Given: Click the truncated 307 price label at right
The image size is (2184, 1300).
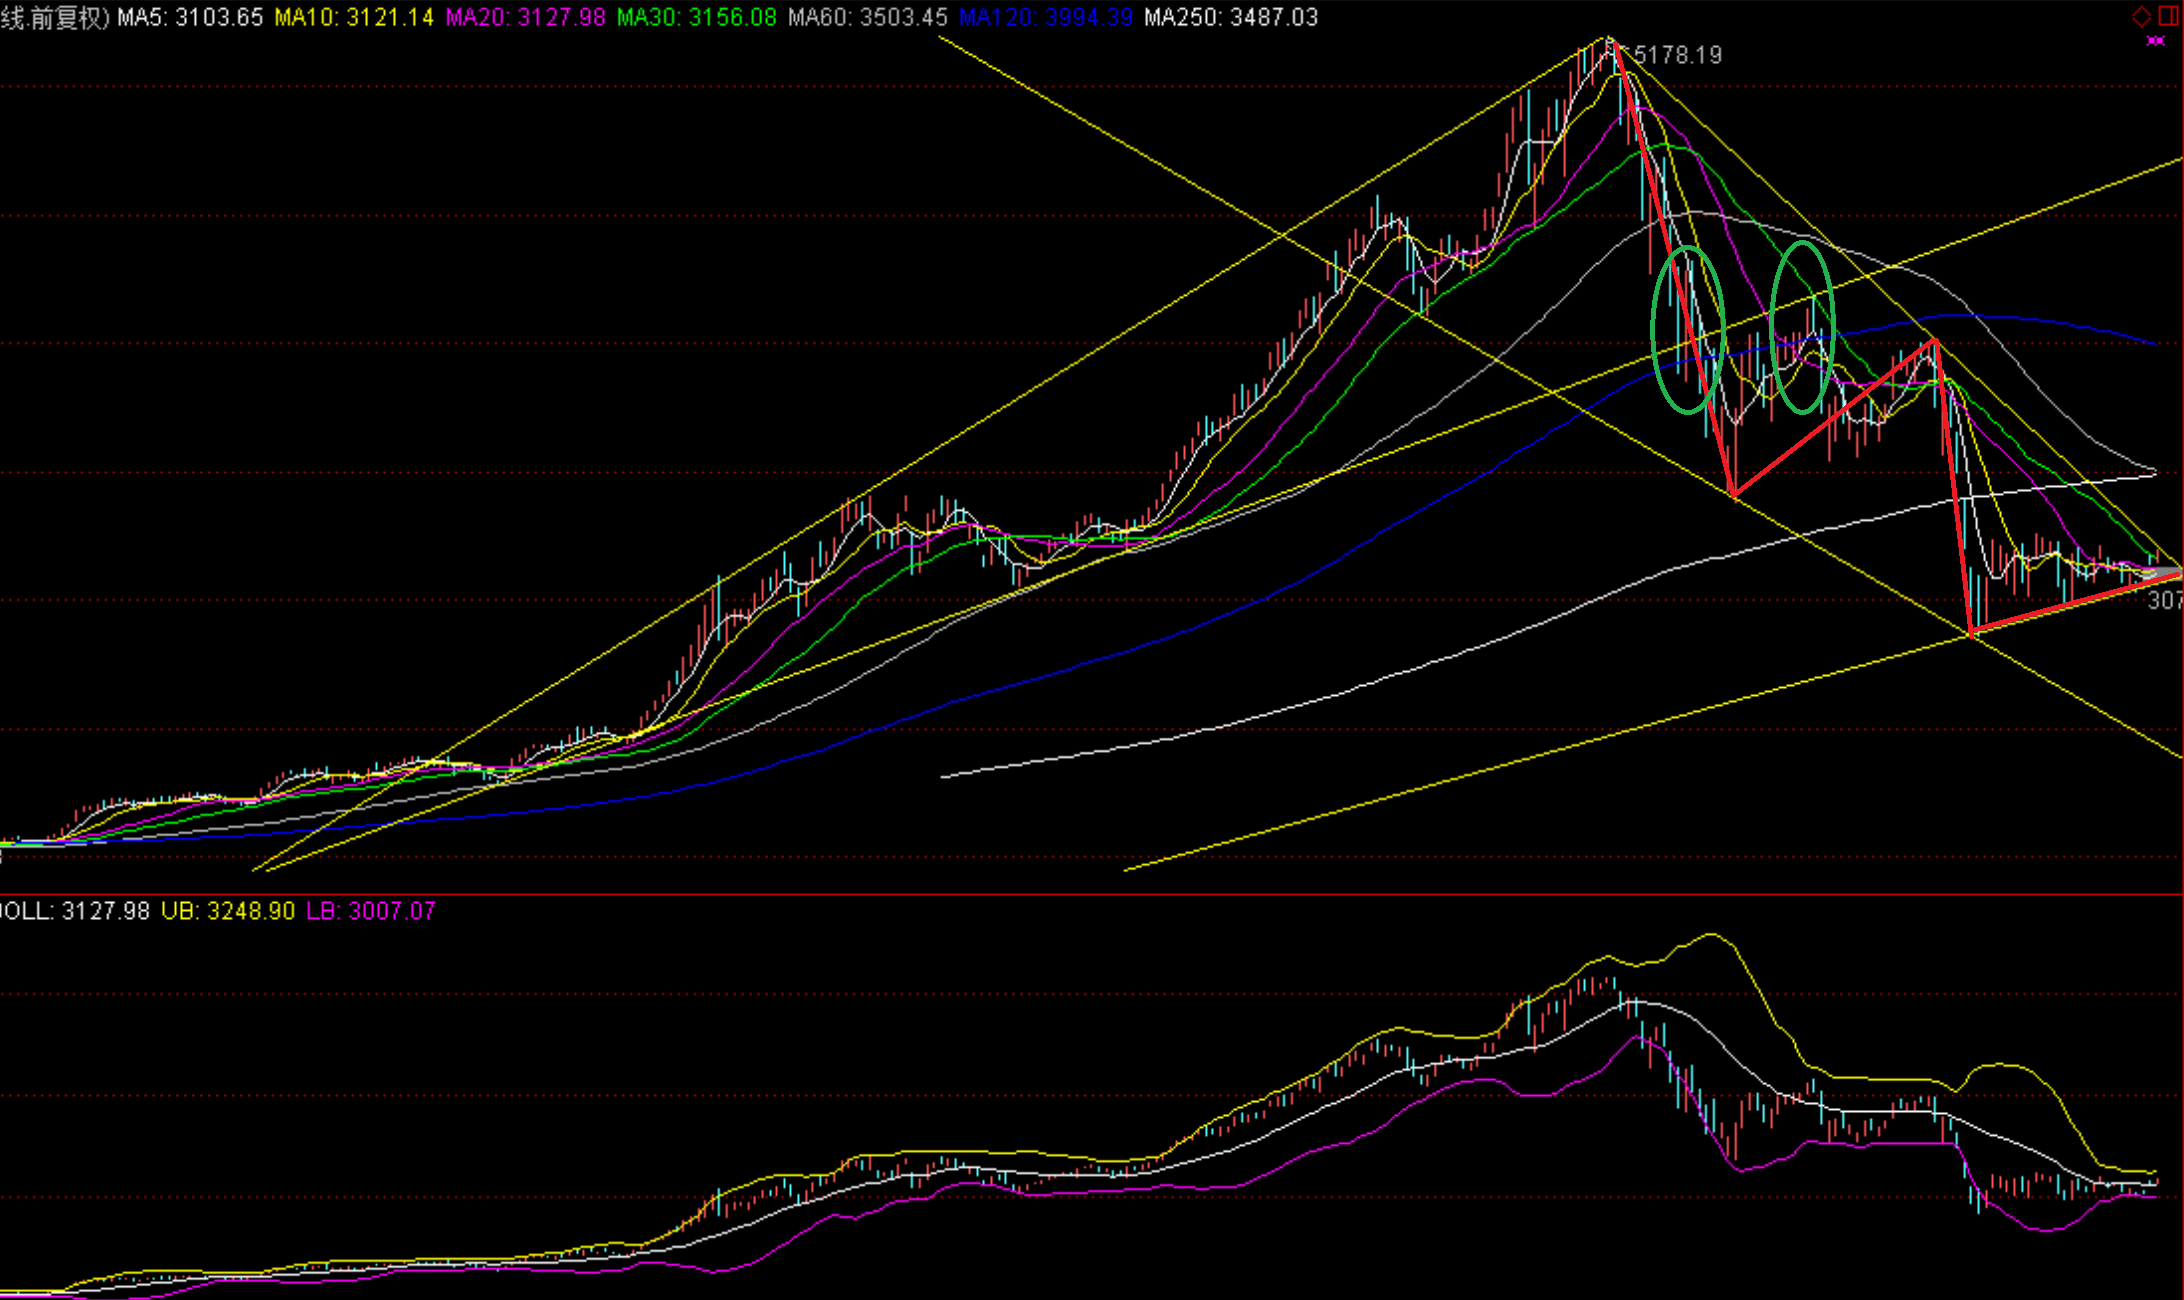Looking at the screenshot, I should point(2165,600).
